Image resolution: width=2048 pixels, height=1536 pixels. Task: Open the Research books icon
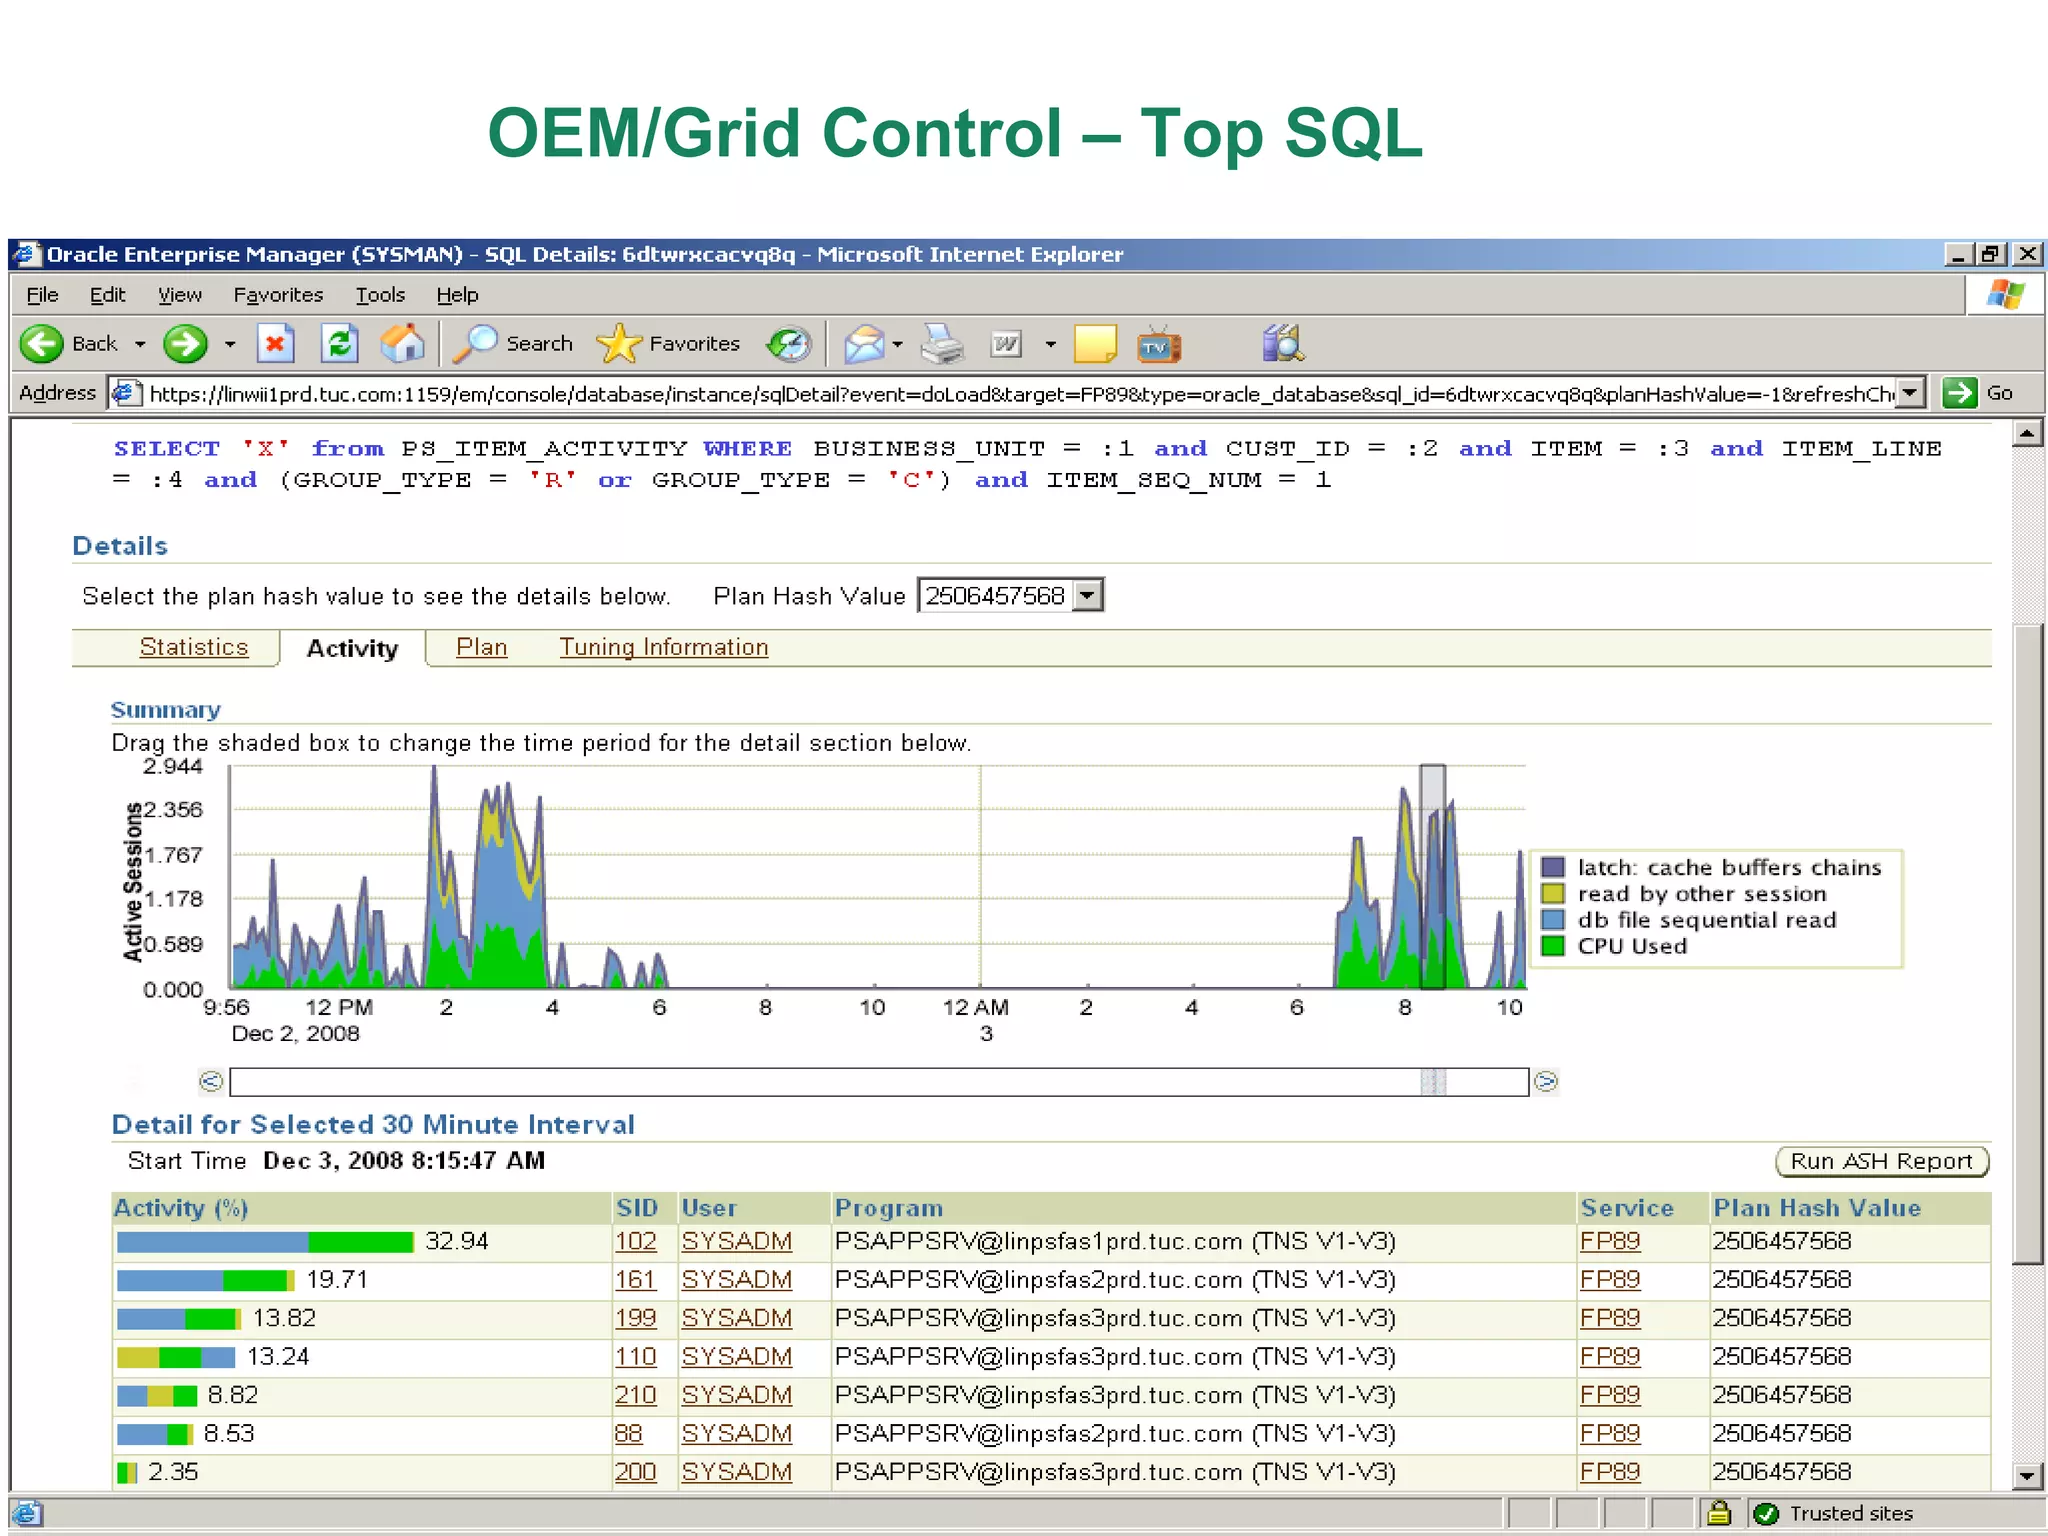pos(1283,344)
